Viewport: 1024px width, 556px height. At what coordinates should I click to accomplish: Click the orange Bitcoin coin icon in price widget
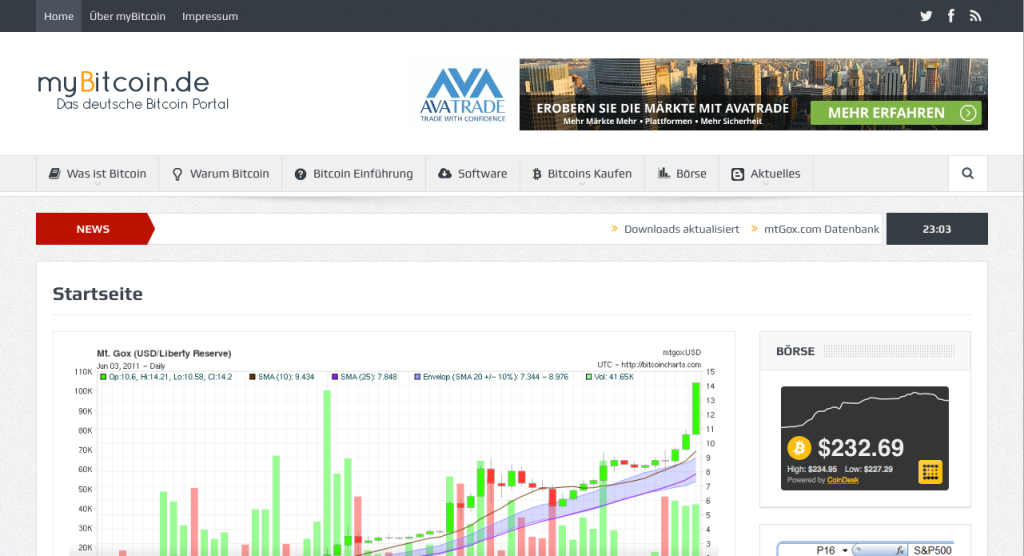coord(799,448)
